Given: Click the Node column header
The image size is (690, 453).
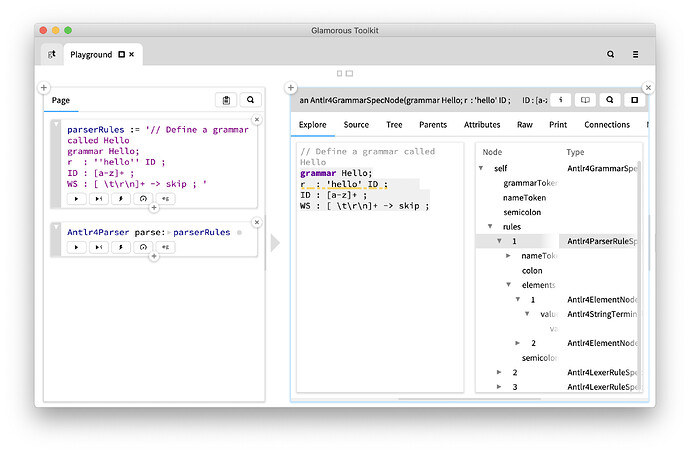Looking at the screenshot, I should [492, 152].
